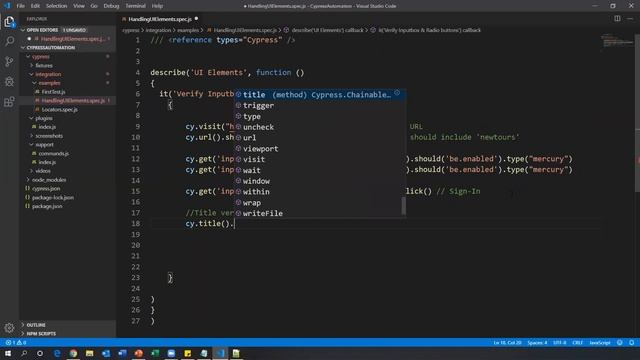Open FirstTest.js in the explorer

pyautogui.click(x=53, y=92)
